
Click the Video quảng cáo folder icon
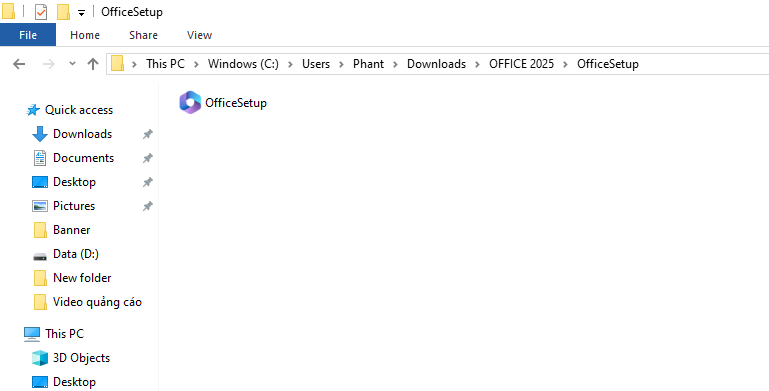coord(40,302)
